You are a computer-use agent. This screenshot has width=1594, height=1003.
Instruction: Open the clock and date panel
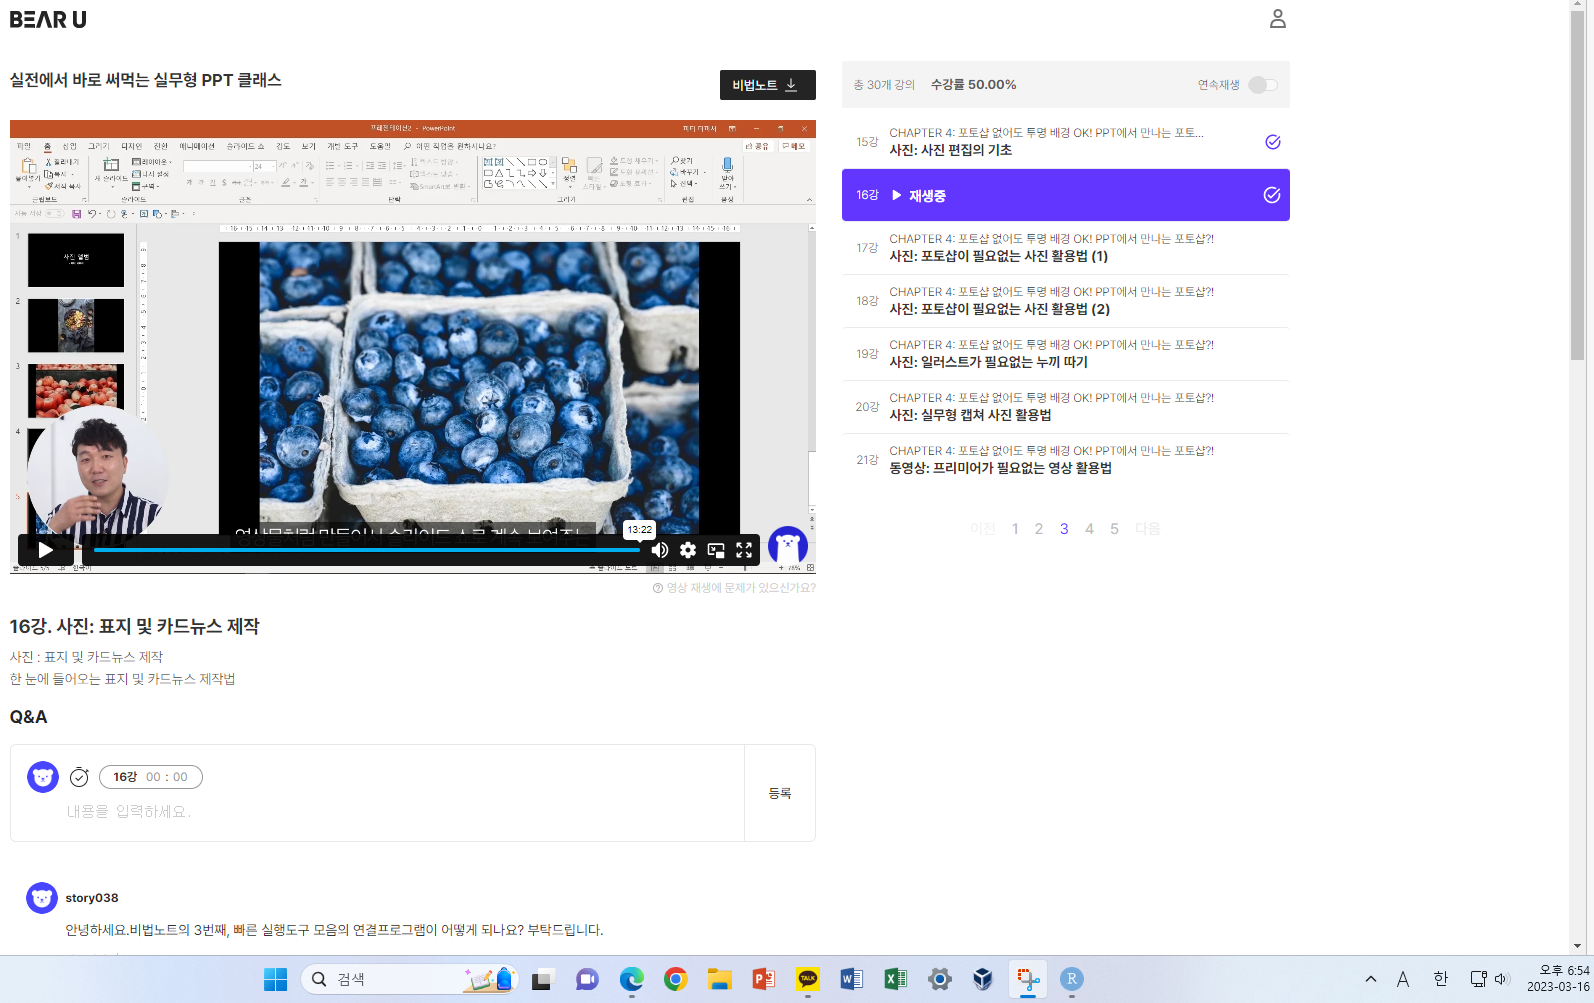[1558, 979]
